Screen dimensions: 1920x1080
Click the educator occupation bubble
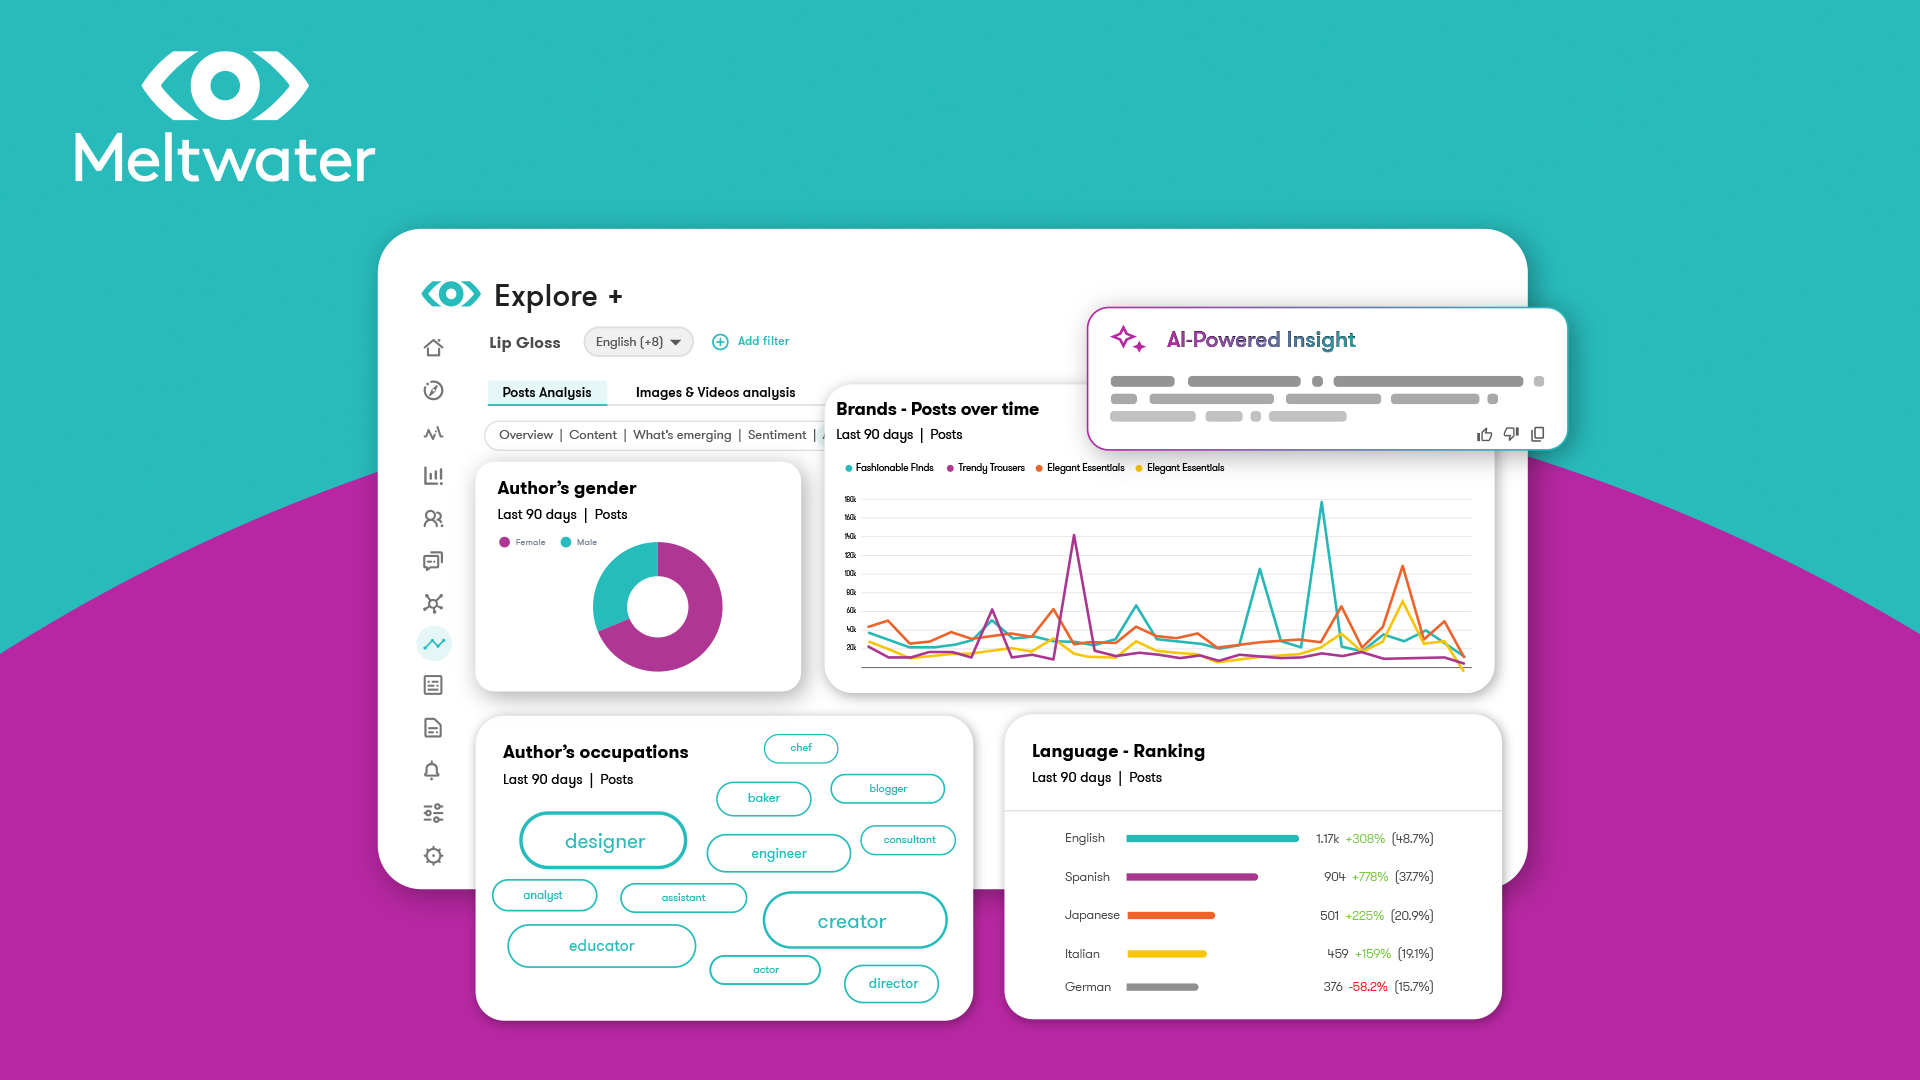pyautogui.click(x=601, y=946)
